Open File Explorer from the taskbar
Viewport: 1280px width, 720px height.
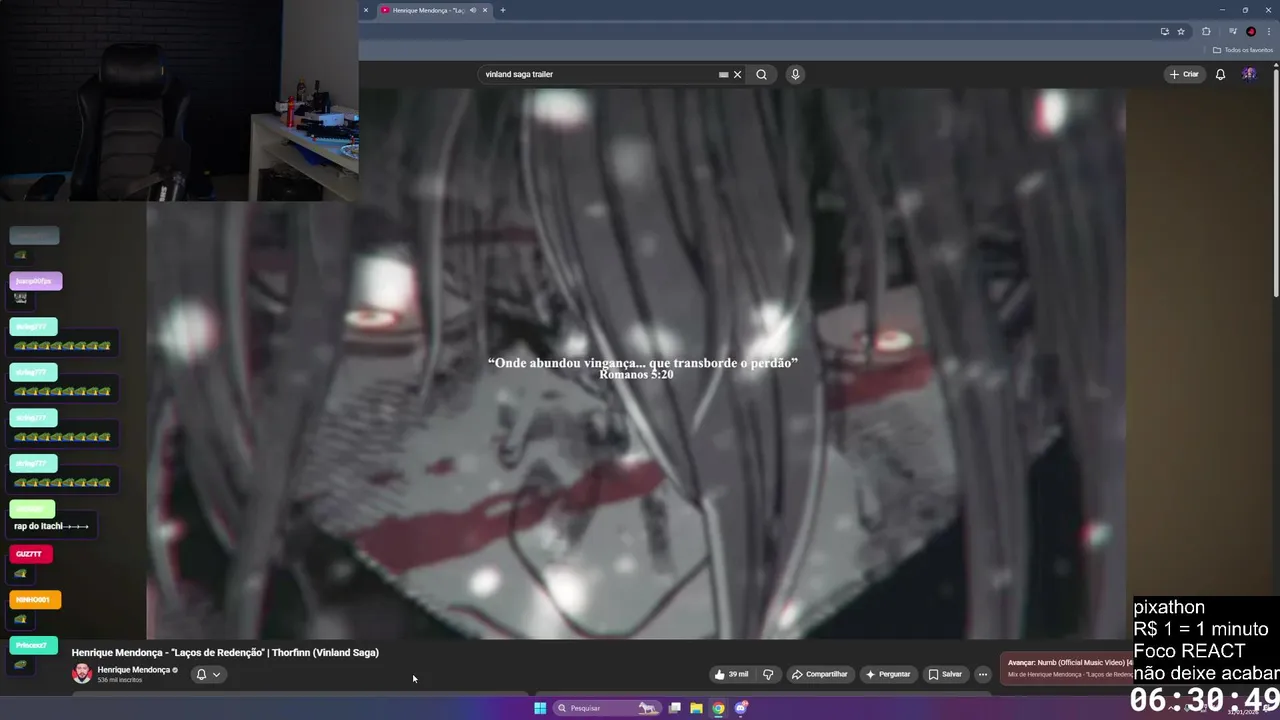696,708
